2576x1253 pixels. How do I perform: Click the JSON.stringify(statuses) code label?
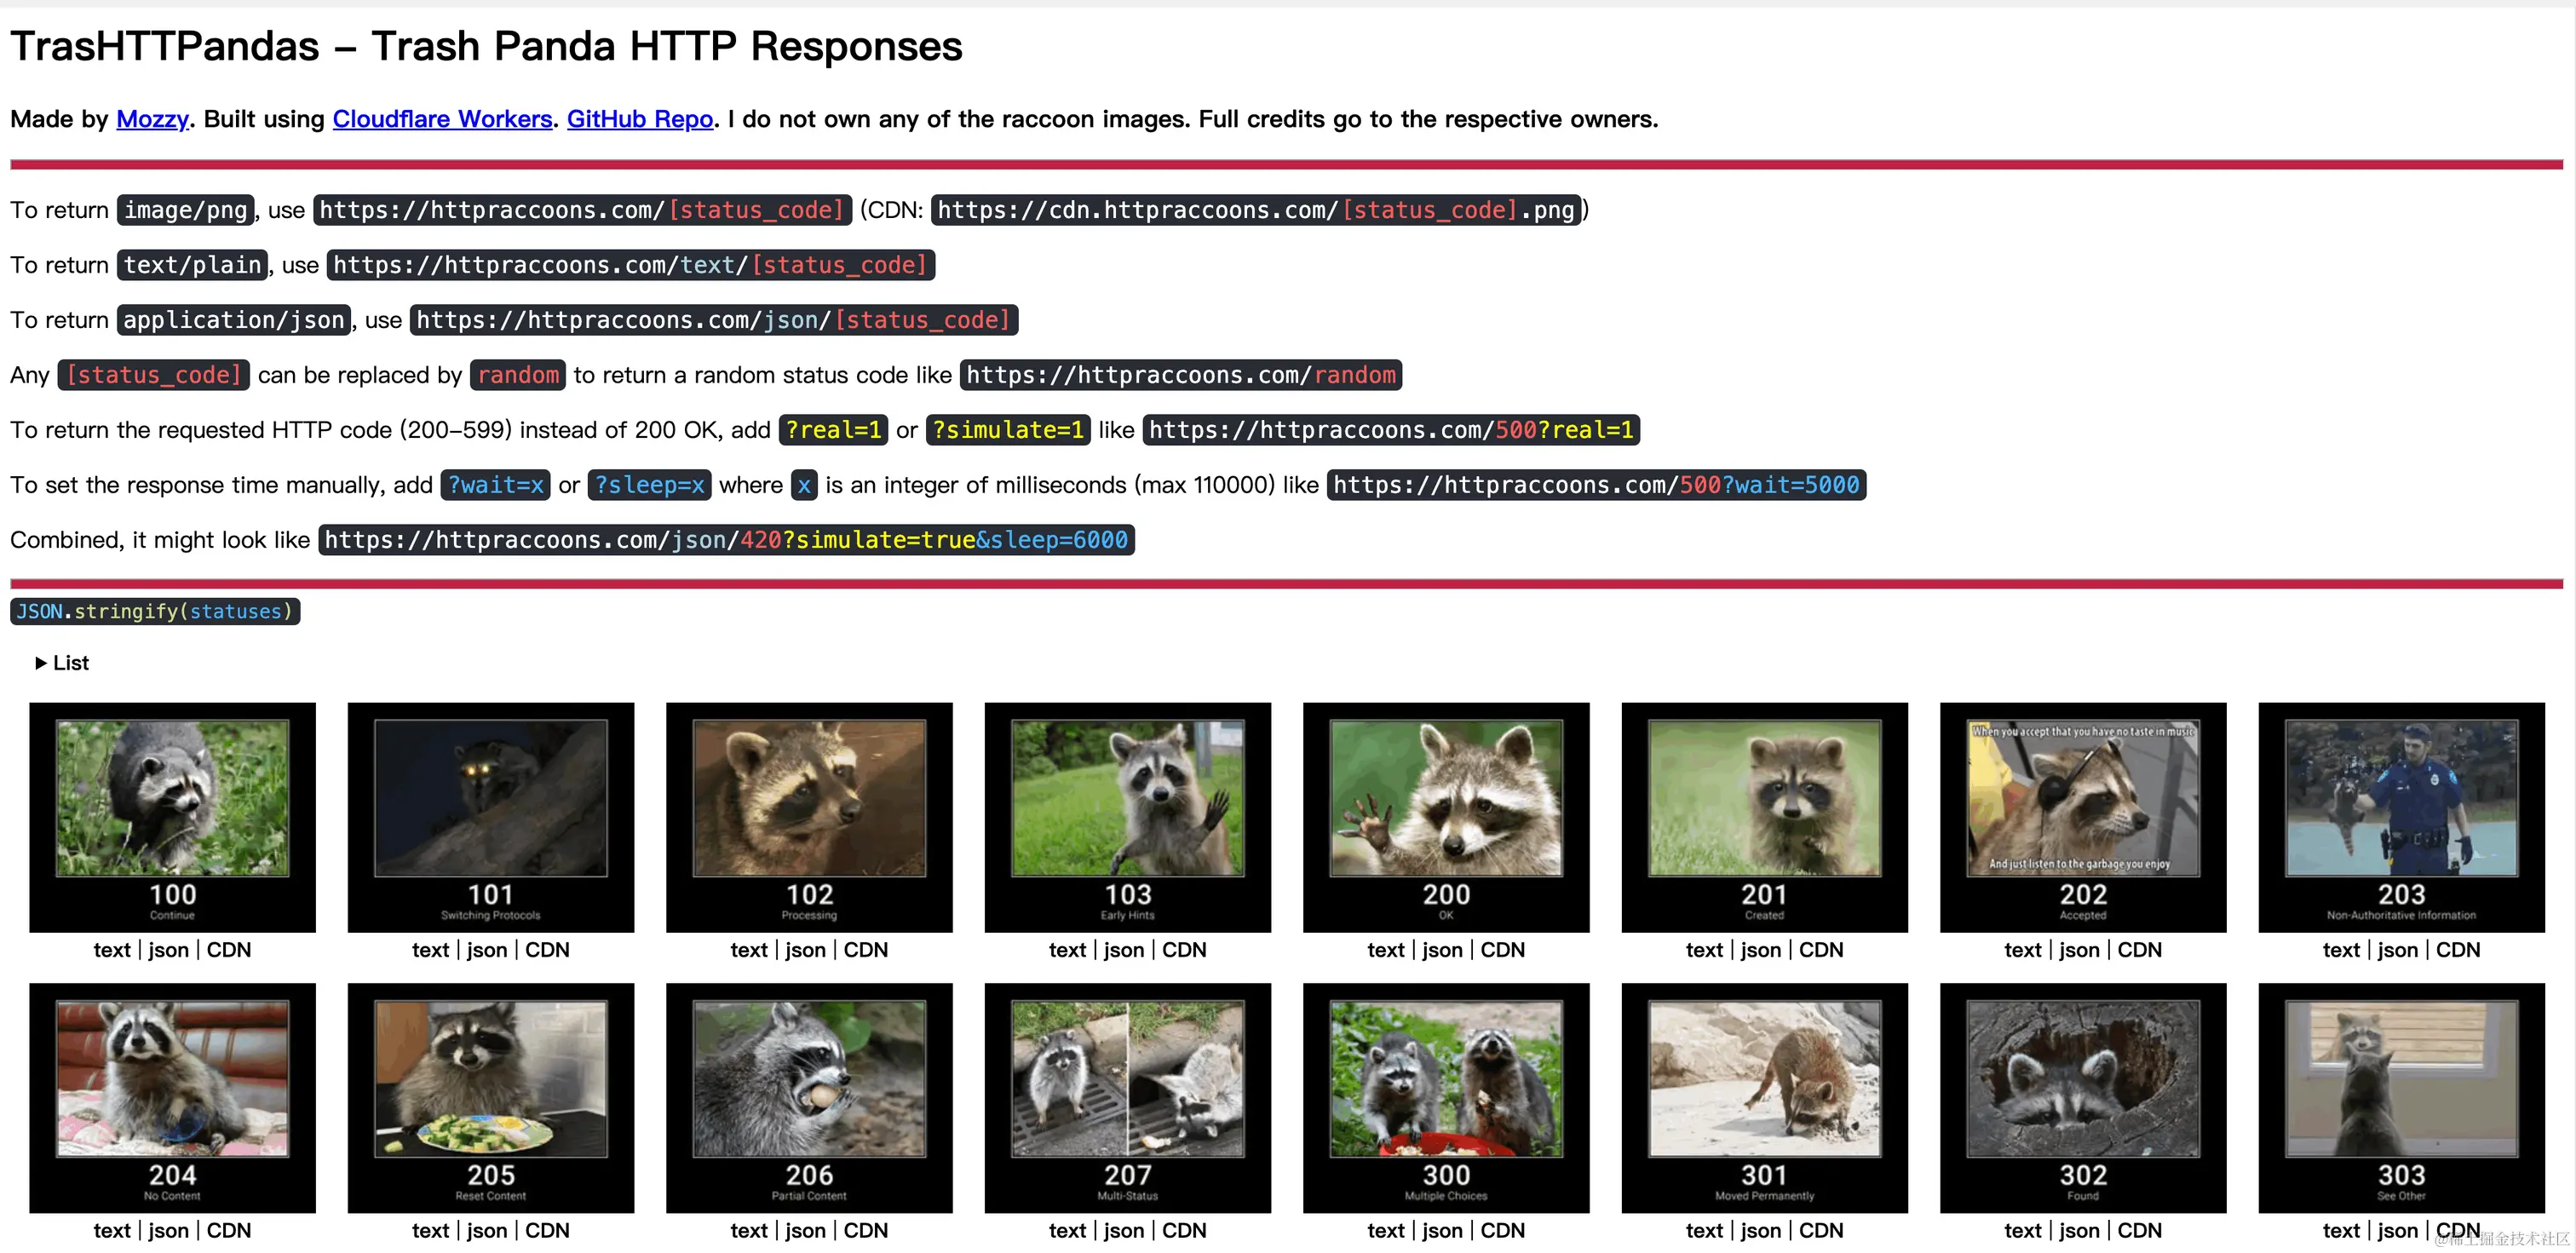(x=155, y=611)
